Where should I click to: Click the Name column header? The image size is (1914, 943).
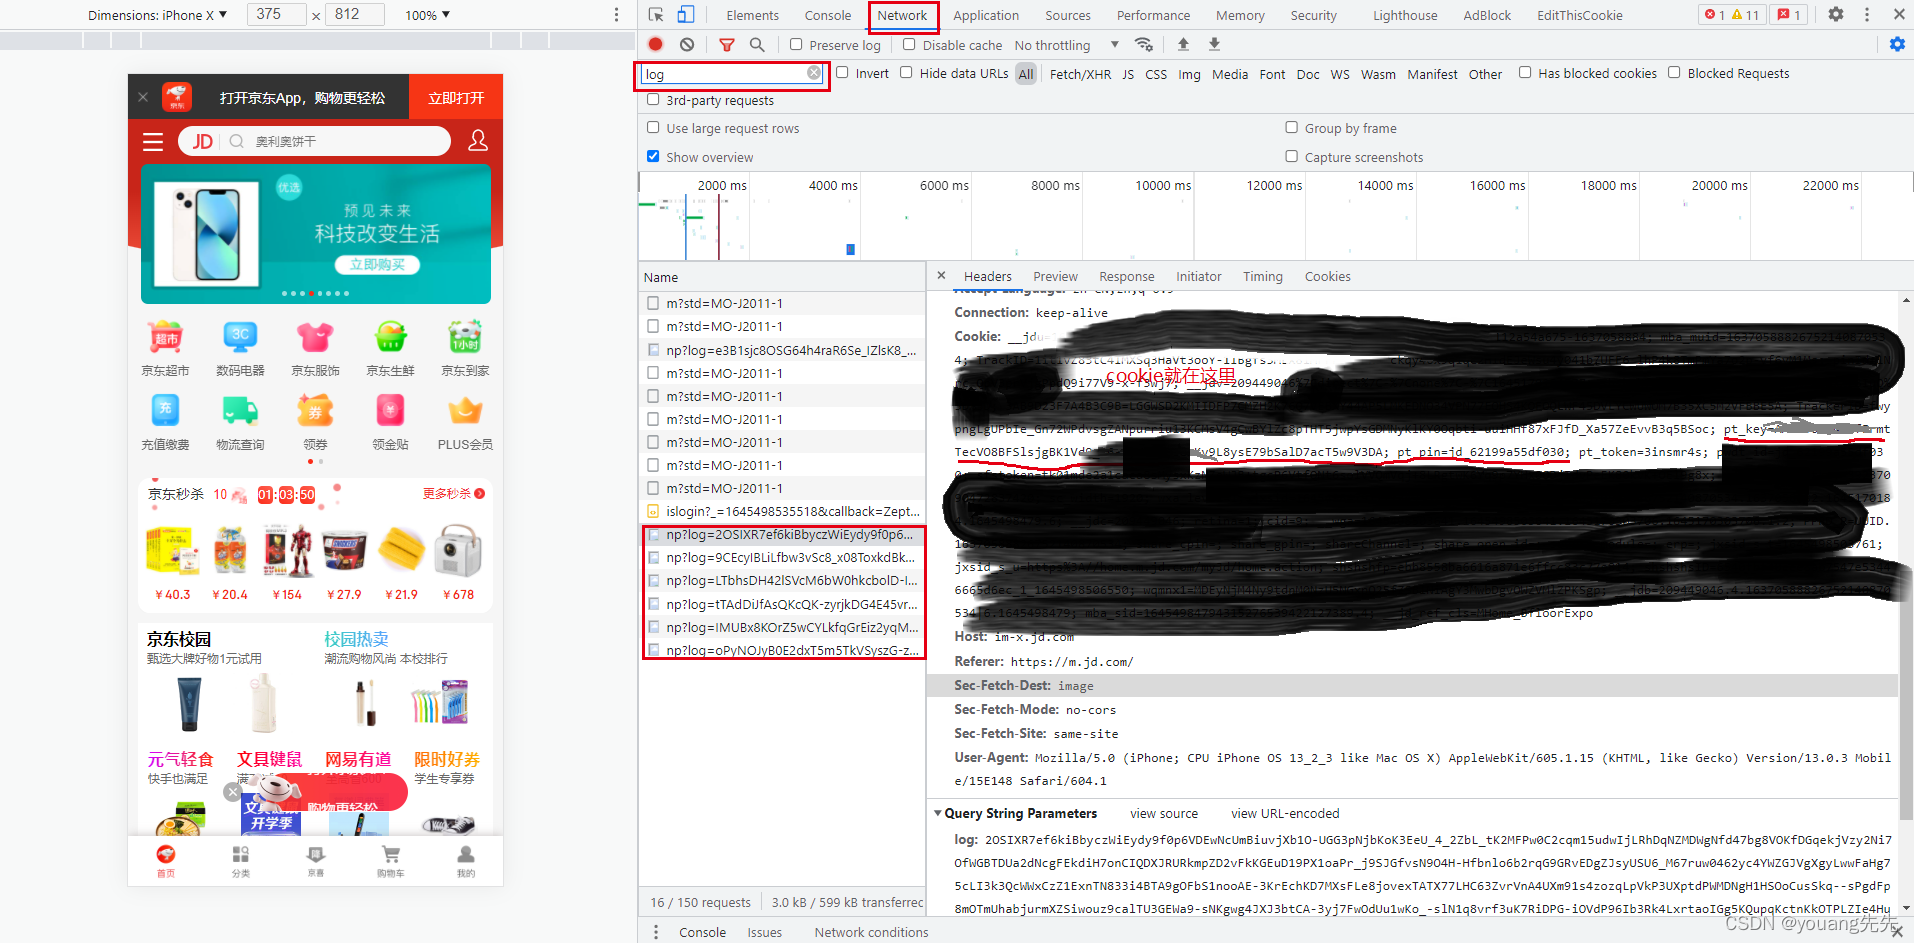tap(782, 277)
